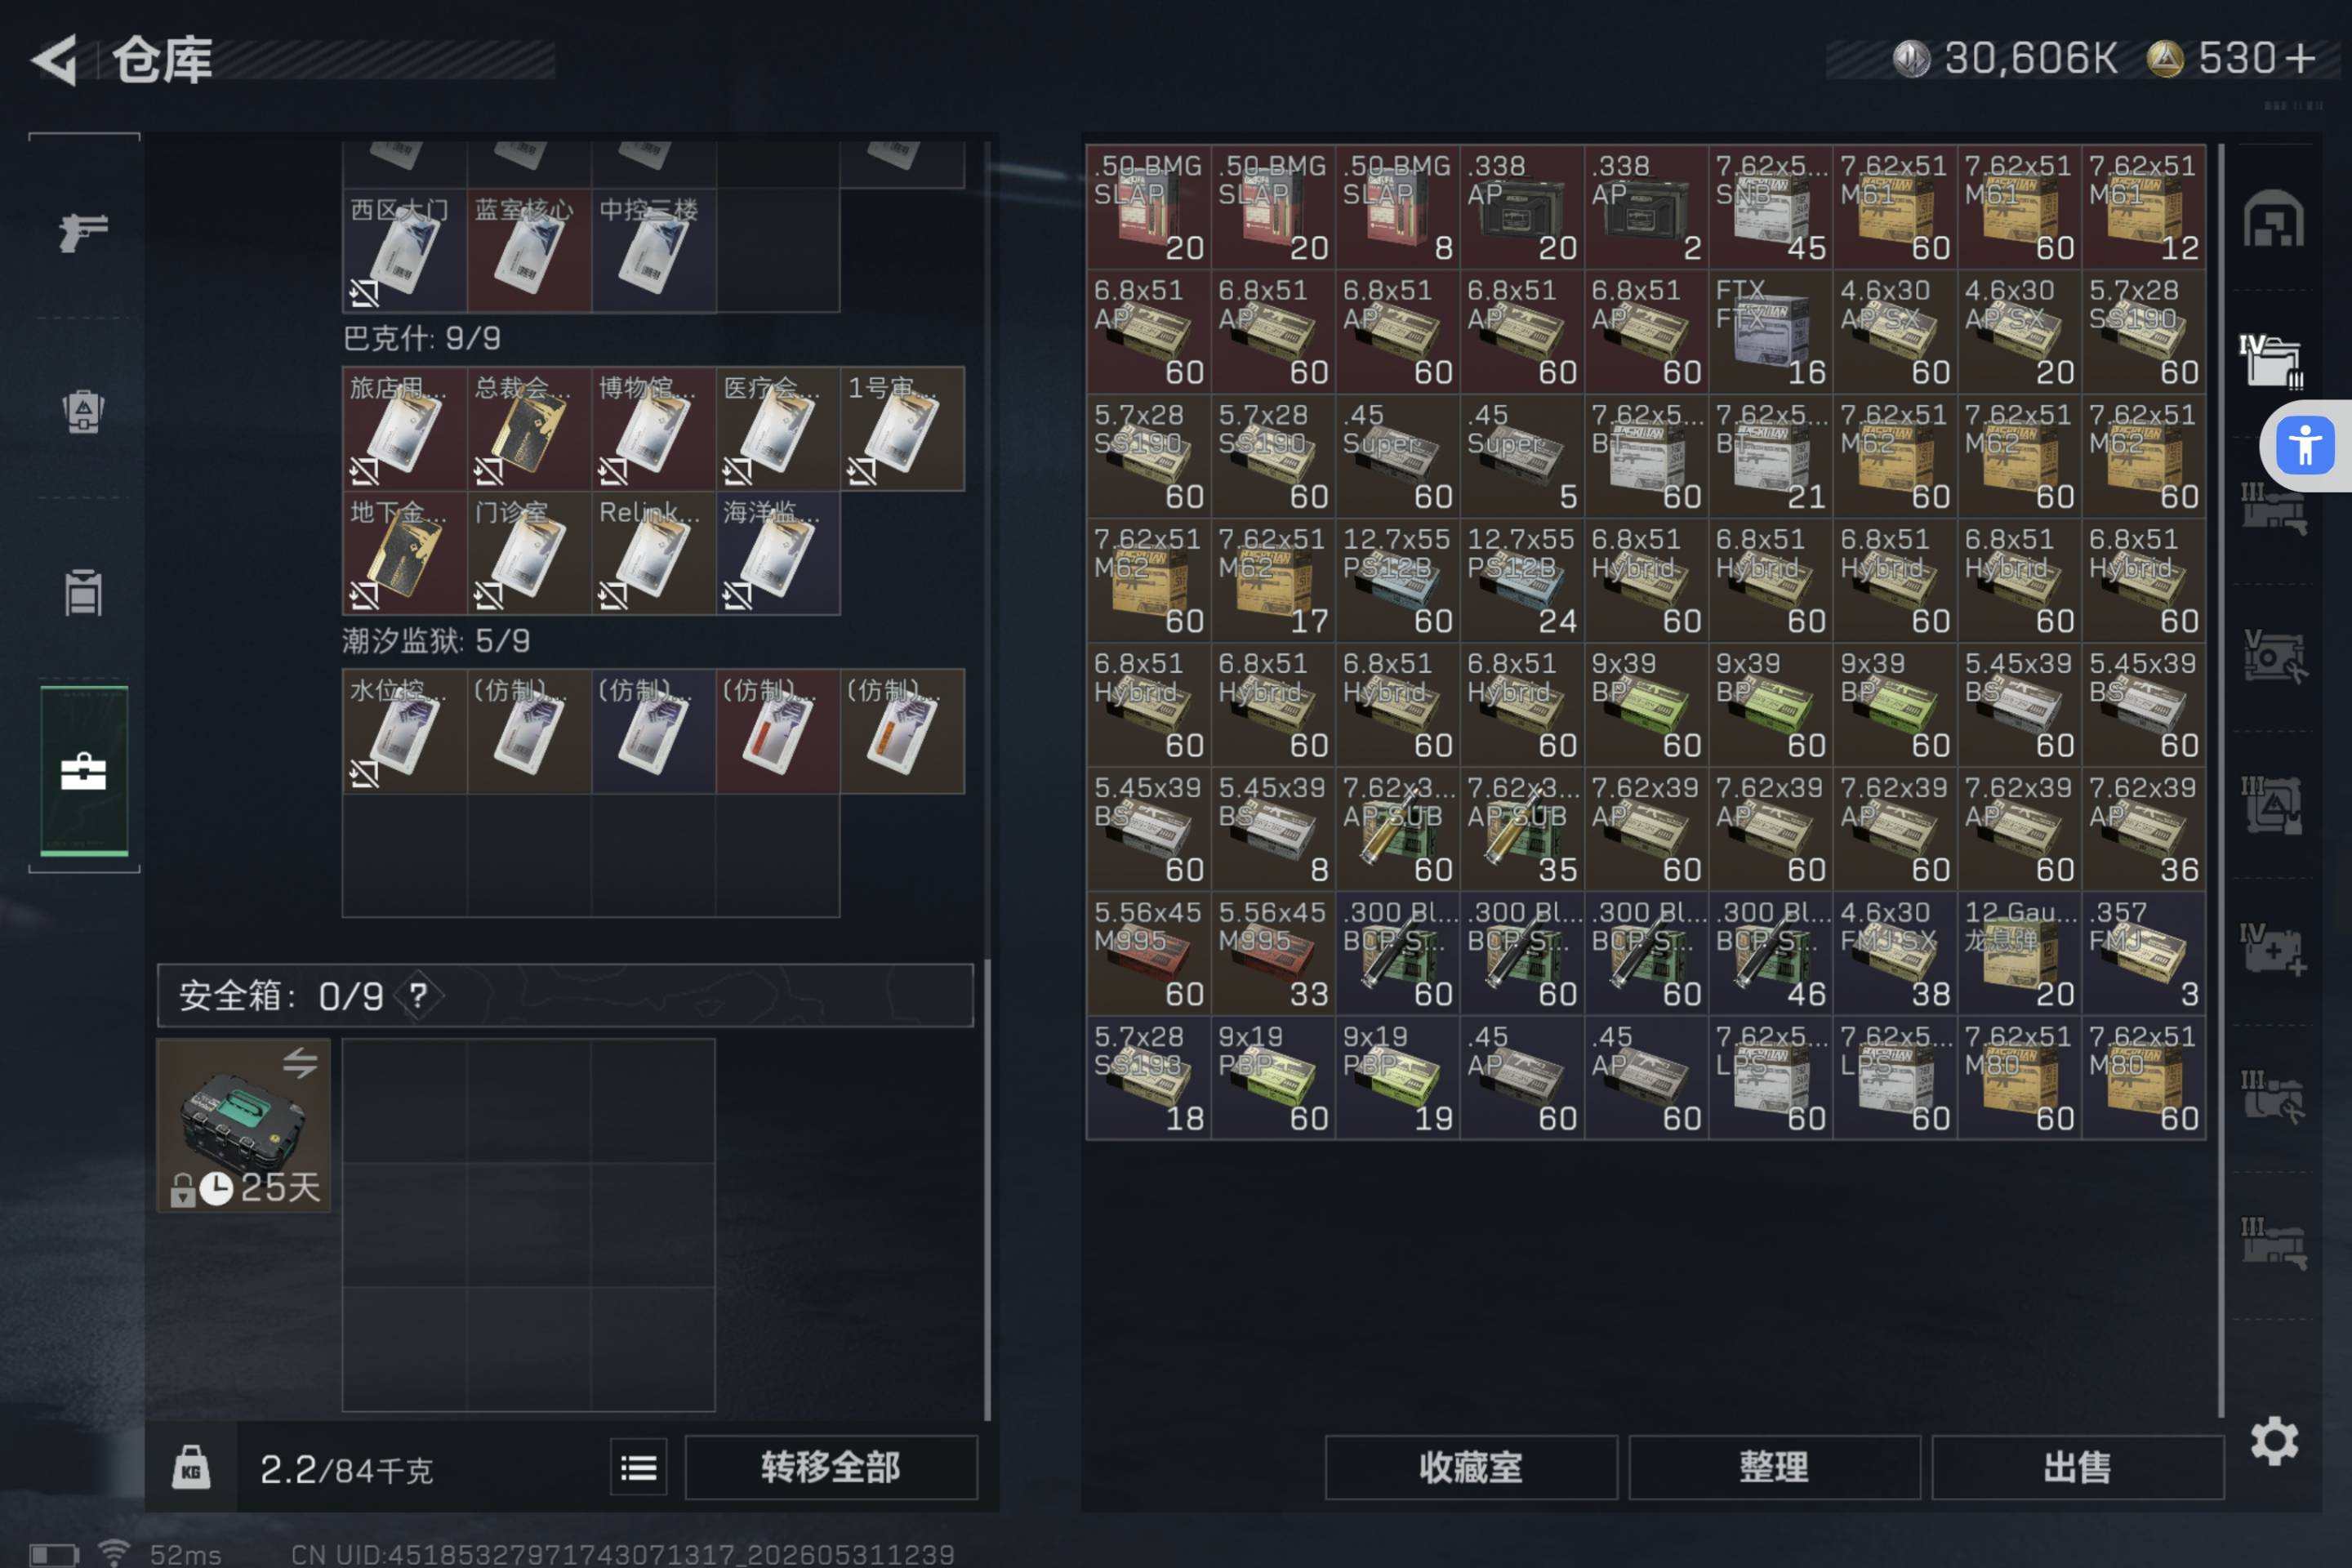Select the .338 AP stack of 2
Screen dimensions: 2352x1568
1646,207
